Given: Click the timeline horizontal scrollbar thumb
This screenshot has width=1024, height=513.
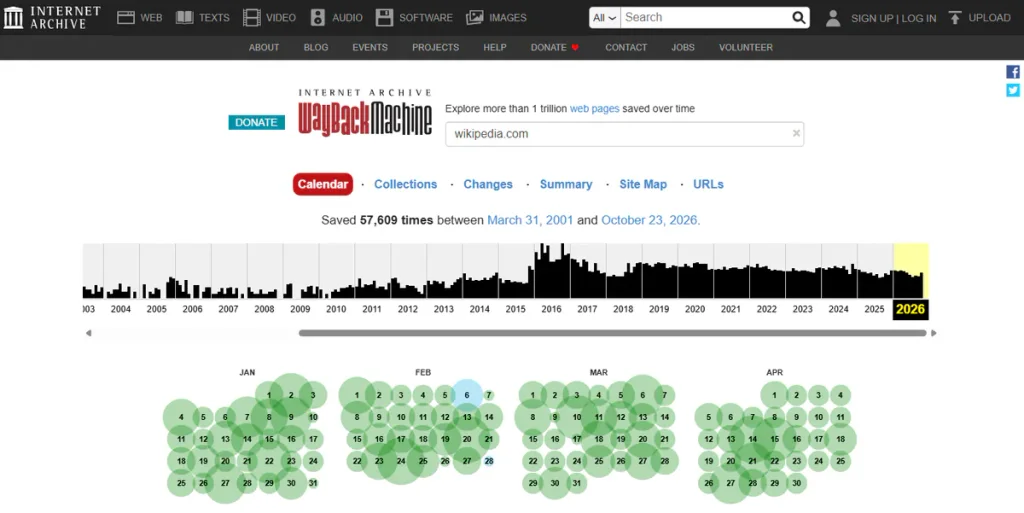Looking at the screenshot, I should point(613,333).
